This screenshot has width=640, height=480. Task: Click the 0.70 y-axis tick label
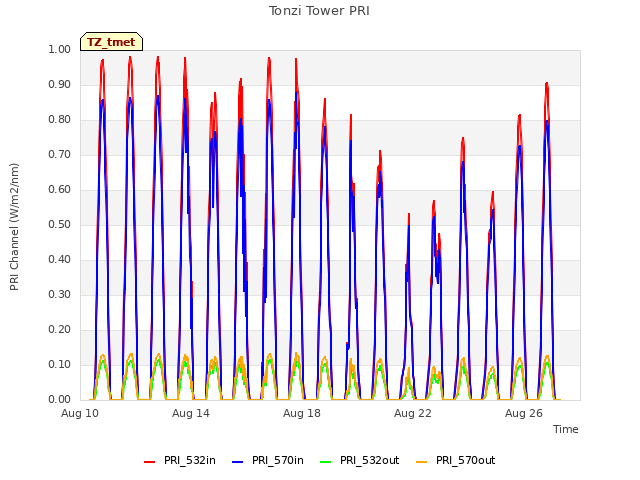point(60,155)
